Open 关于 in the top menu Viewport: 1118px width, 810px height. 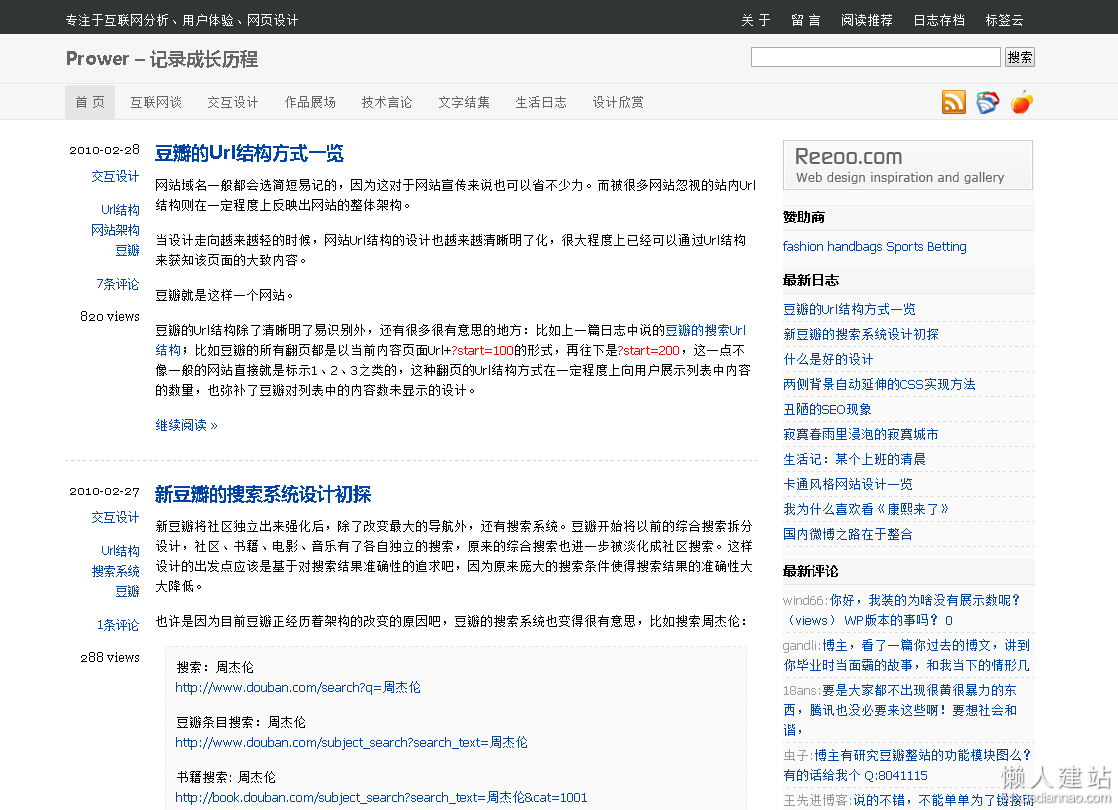point(756,20)
